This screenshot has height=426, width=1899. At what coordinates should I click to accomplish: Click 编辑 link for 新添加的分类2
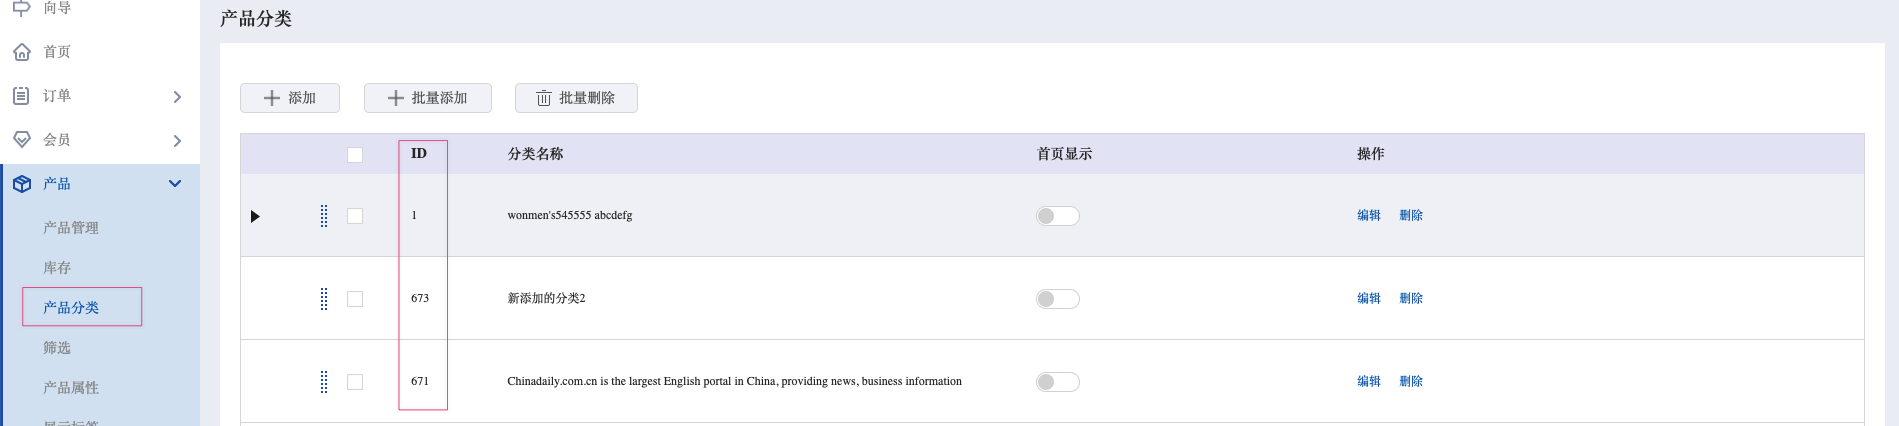tap(1369, 298)
